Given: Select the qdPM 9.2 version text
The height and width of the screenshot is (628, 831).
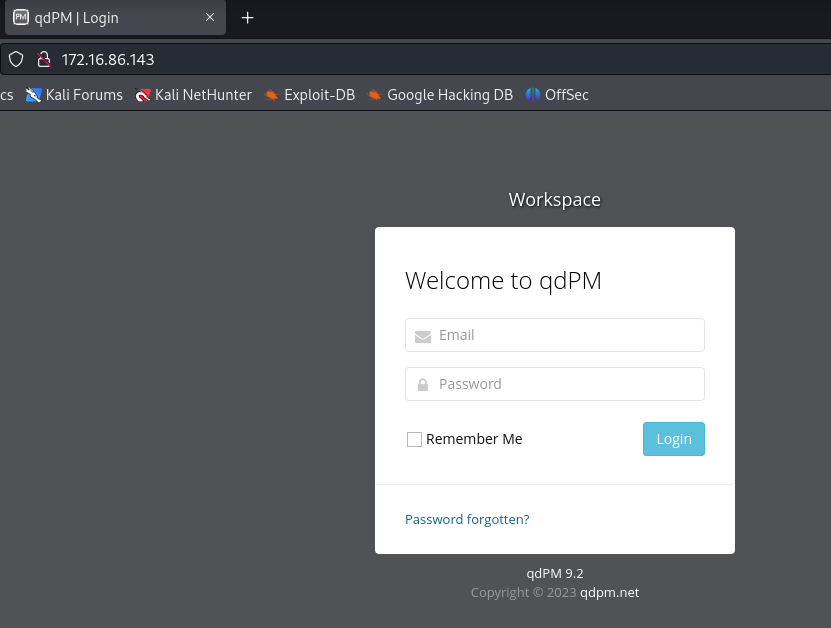Looking at the screenshot, I should point(555,573).
